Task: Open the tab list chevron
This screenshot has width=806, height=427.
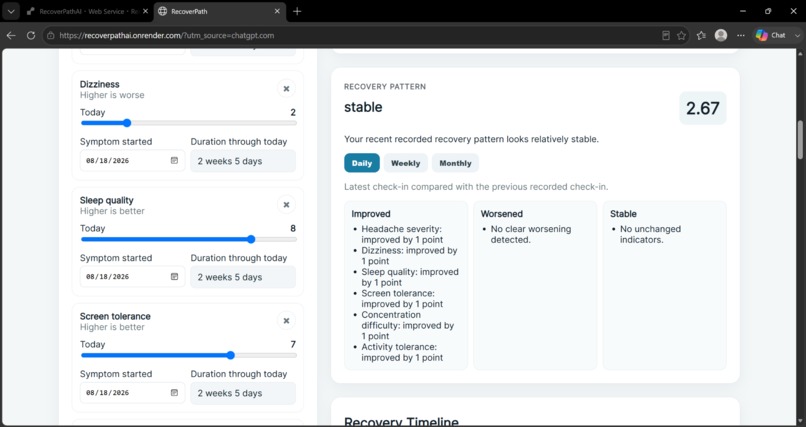Action: tap(10, 11)
